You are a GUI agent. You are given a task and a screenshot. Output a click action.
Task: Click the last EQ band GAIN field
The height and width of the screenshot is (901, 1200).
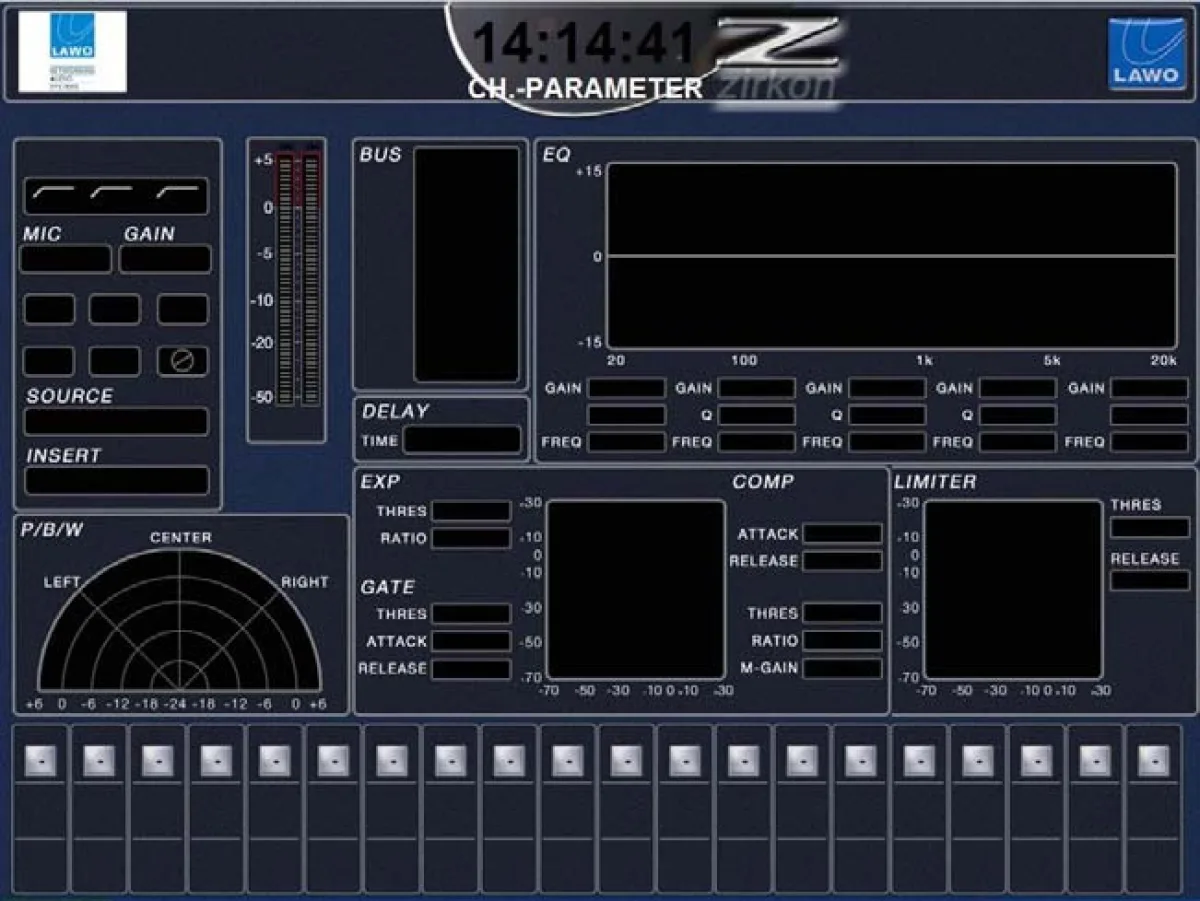[x=1149, y=388]
